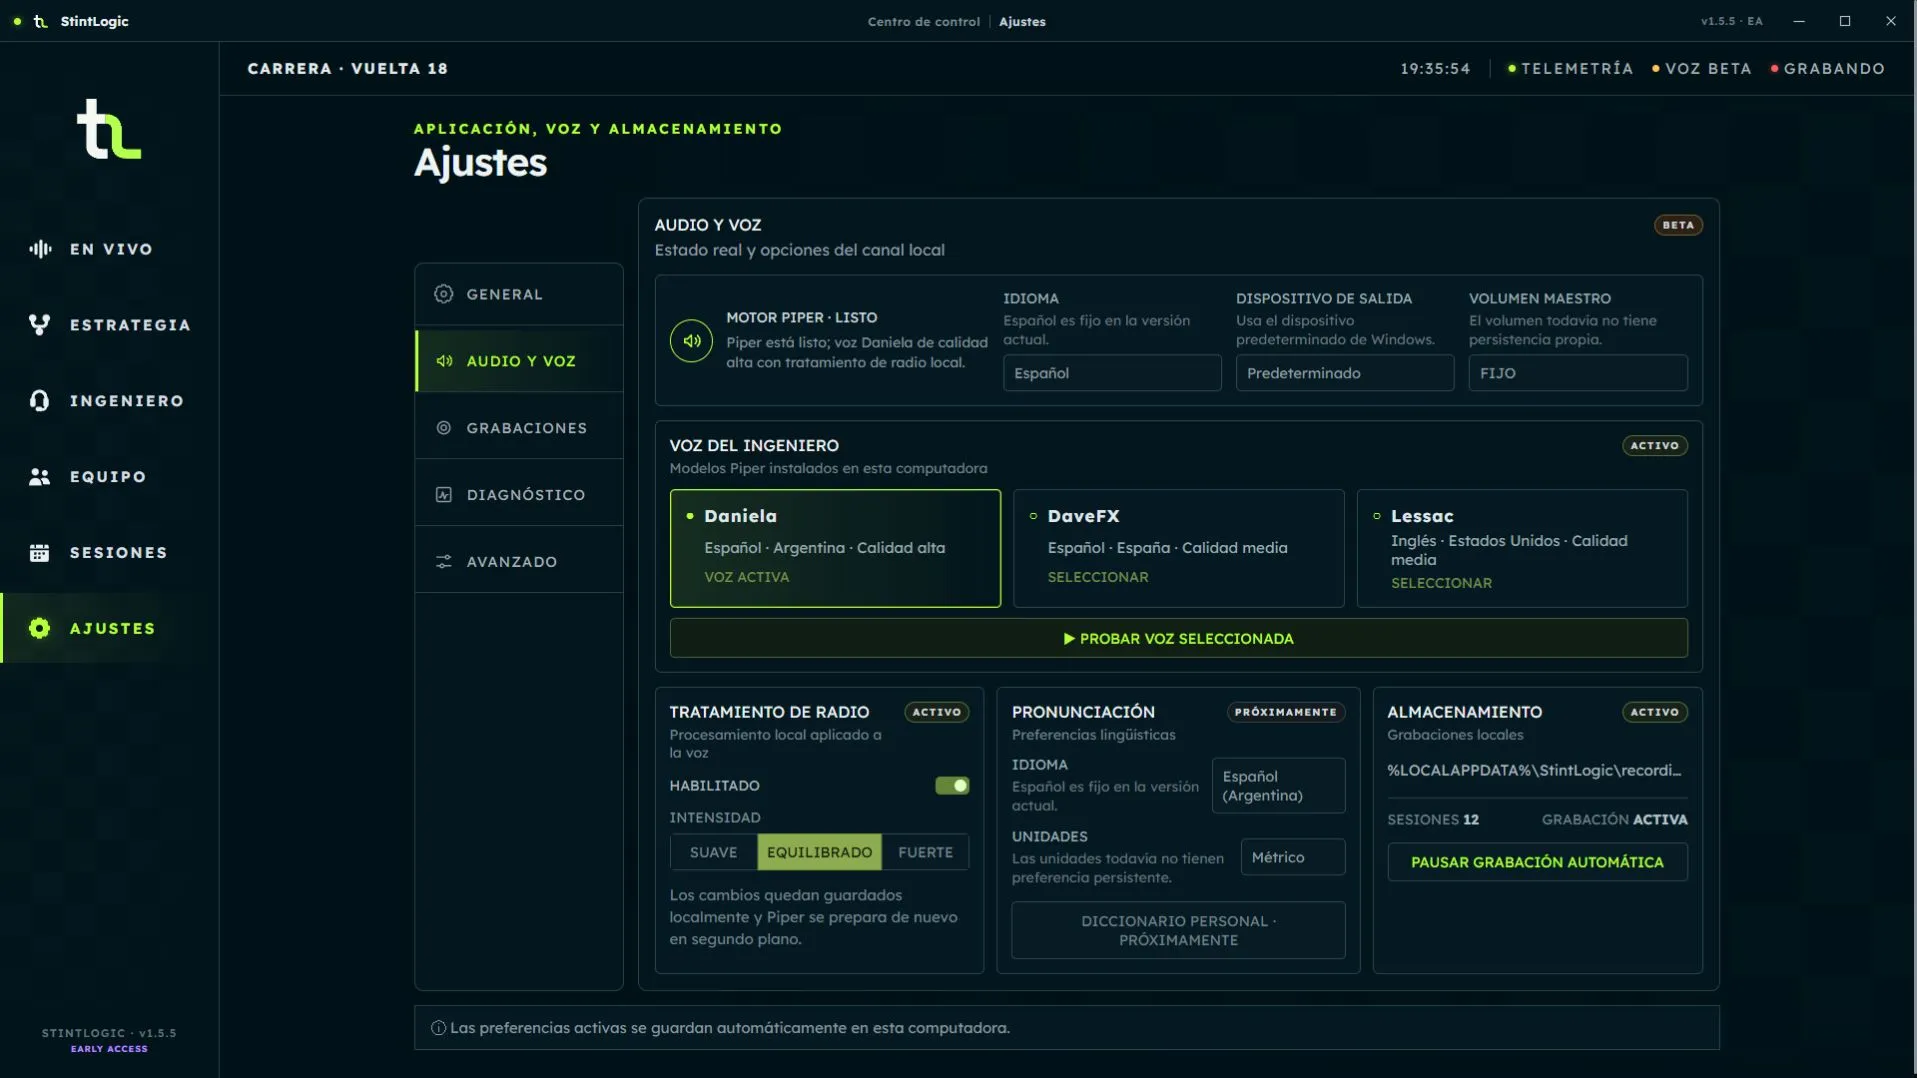
Task: Select the Lessac voice card
Action: pos(1522,548)
